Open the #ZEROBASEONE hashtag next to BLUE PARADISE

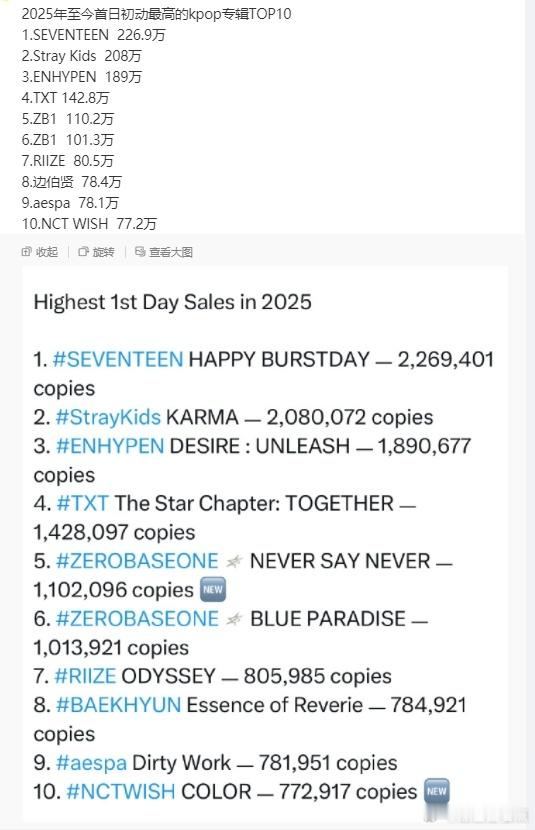pos(137,619)
